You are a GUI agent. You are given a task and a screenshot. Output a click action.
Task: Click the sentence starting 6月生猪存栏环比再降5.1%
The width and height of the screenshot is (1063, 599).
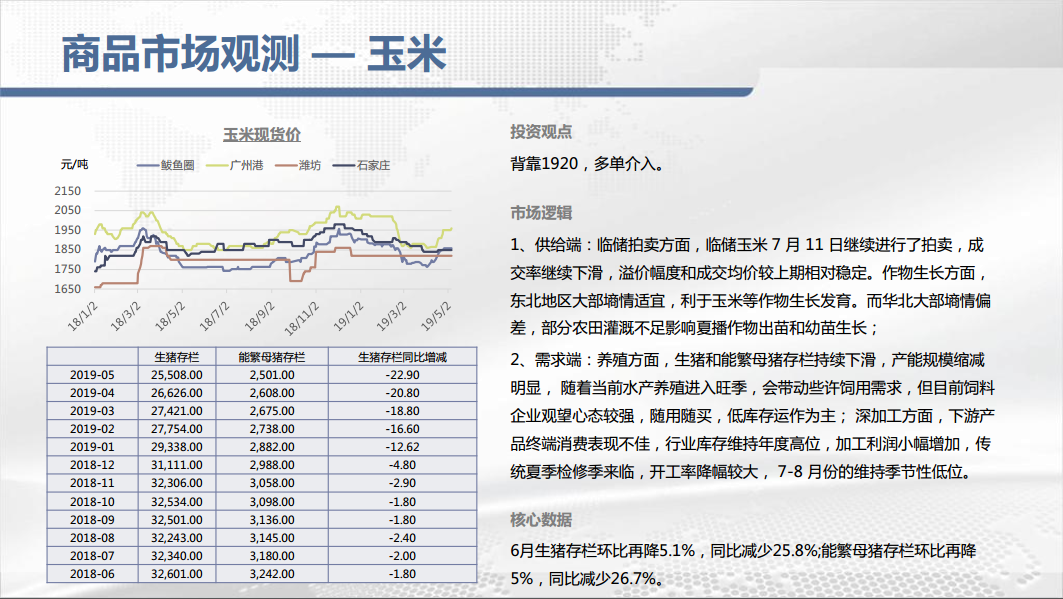pyautogui.click(x=743, y=564)
